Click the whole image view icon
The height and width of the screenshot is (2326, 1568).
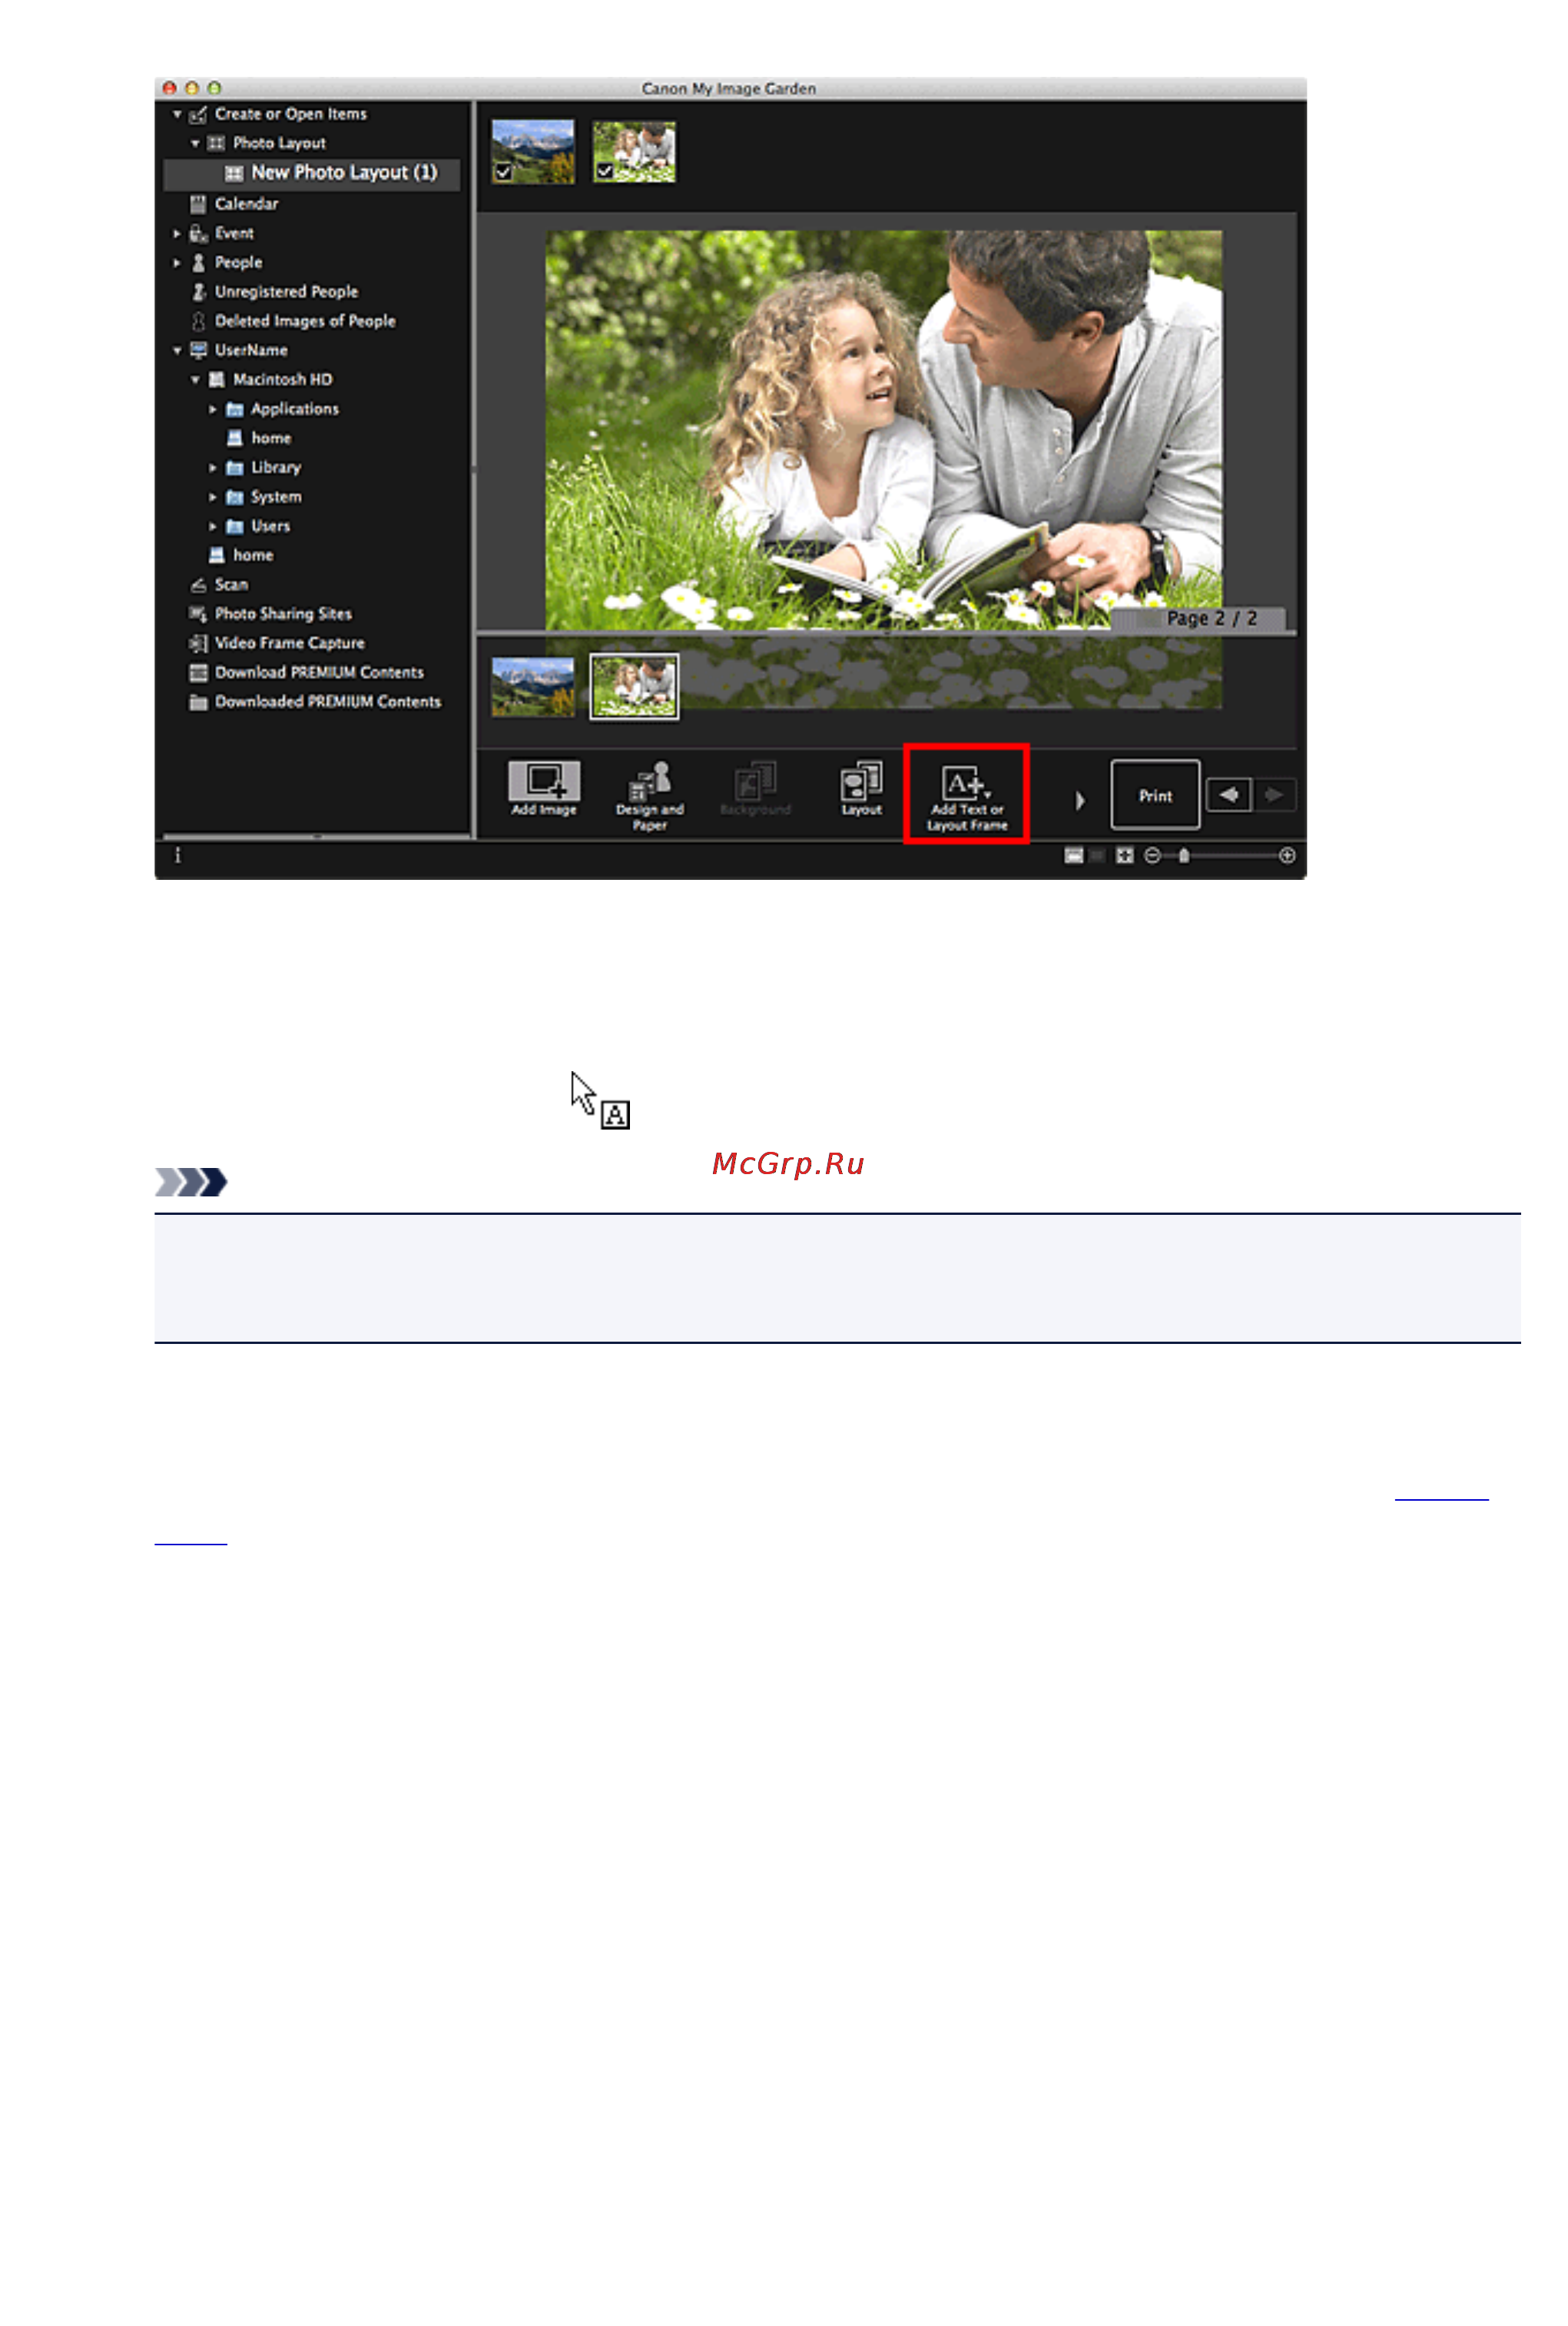click(1124, 856)
